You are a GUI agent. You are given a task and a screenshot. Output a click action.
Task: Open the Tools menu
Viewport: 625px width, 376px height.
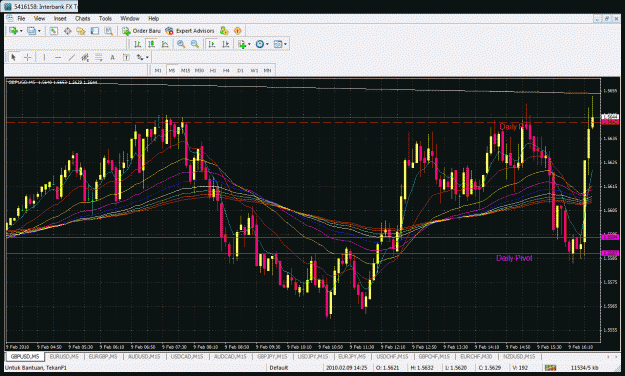pos(105,18)
